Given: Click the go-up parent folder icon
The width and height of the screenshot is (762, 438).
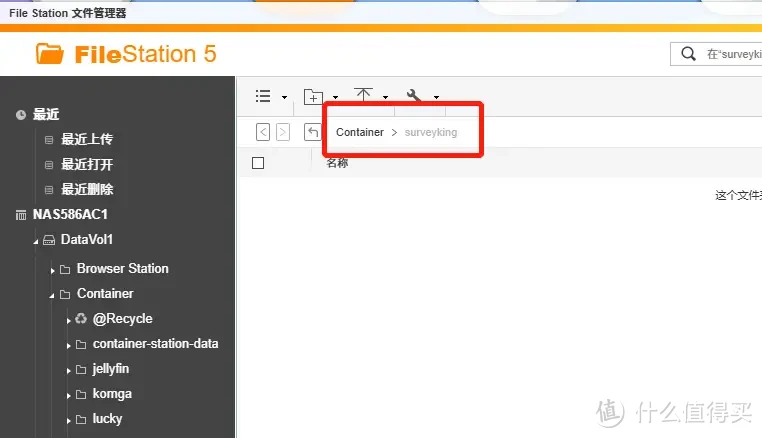Looking at the screenshot, I should coord(312,132).
